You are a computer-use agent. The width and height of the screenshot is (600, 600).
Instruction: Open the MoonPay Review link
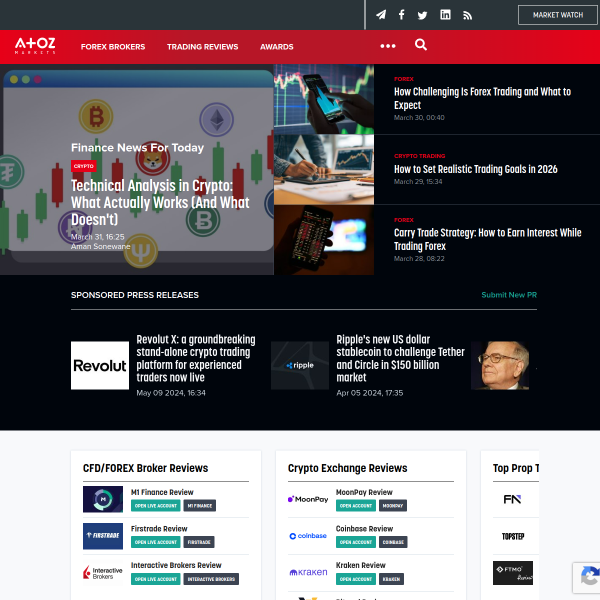click(364, 492)
